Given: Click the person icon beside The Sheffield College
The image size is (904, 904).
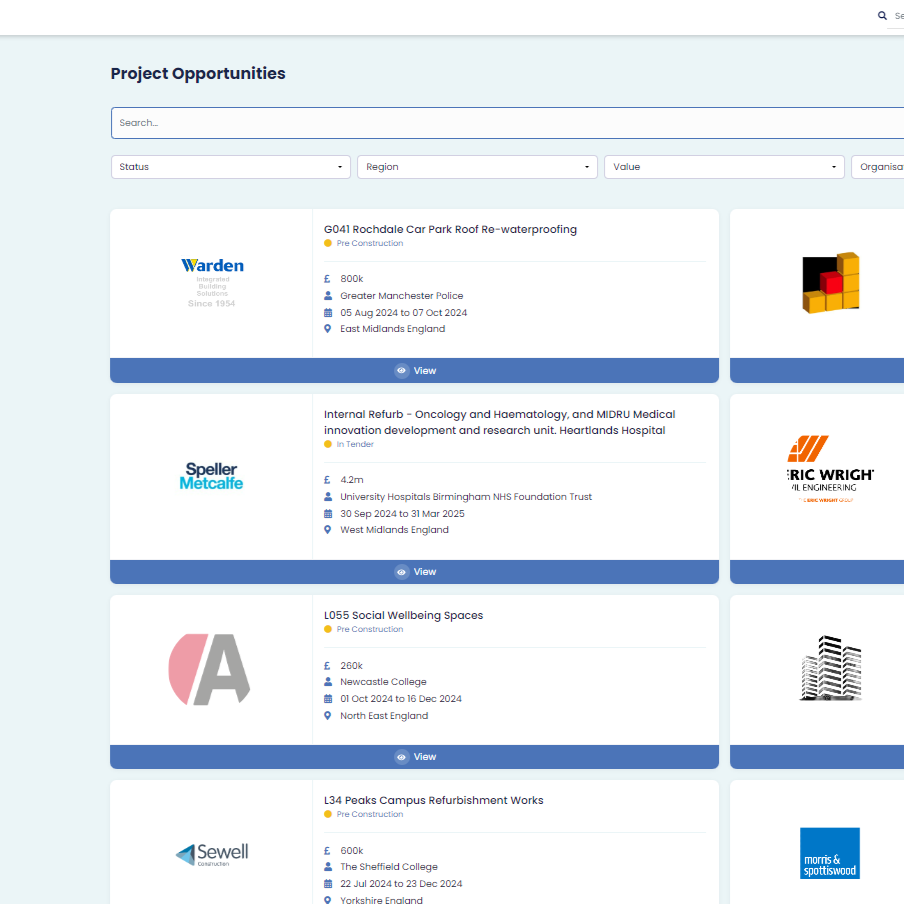Looking at the screenshot, I should pos(328,867).
